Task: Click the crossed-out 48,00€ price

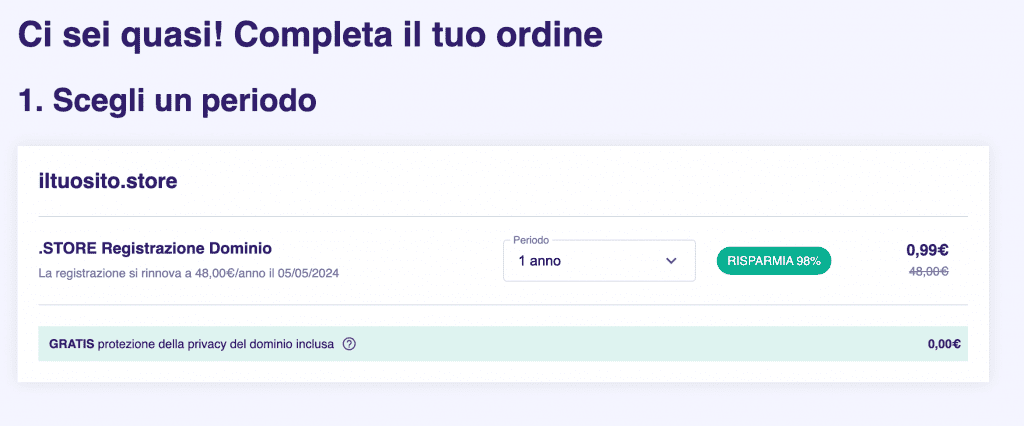Action: (927, 271)
